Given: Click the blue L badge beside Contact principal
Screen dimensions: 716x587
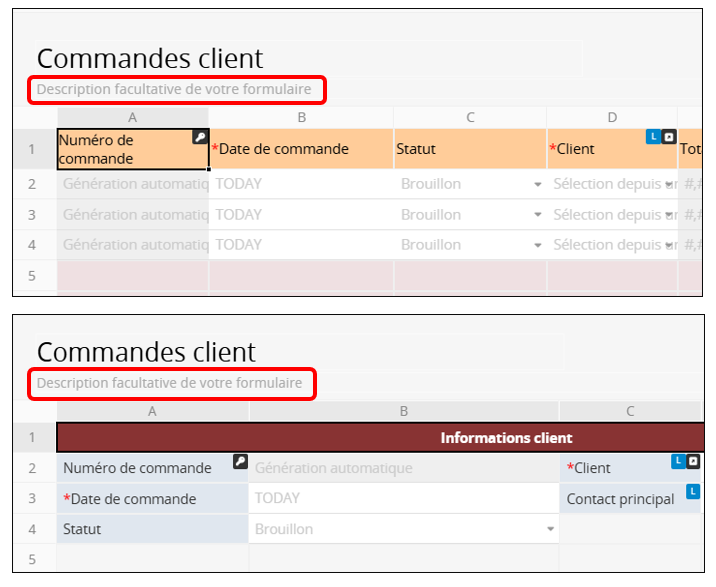Looking at the screenshot, I should 693,492.
